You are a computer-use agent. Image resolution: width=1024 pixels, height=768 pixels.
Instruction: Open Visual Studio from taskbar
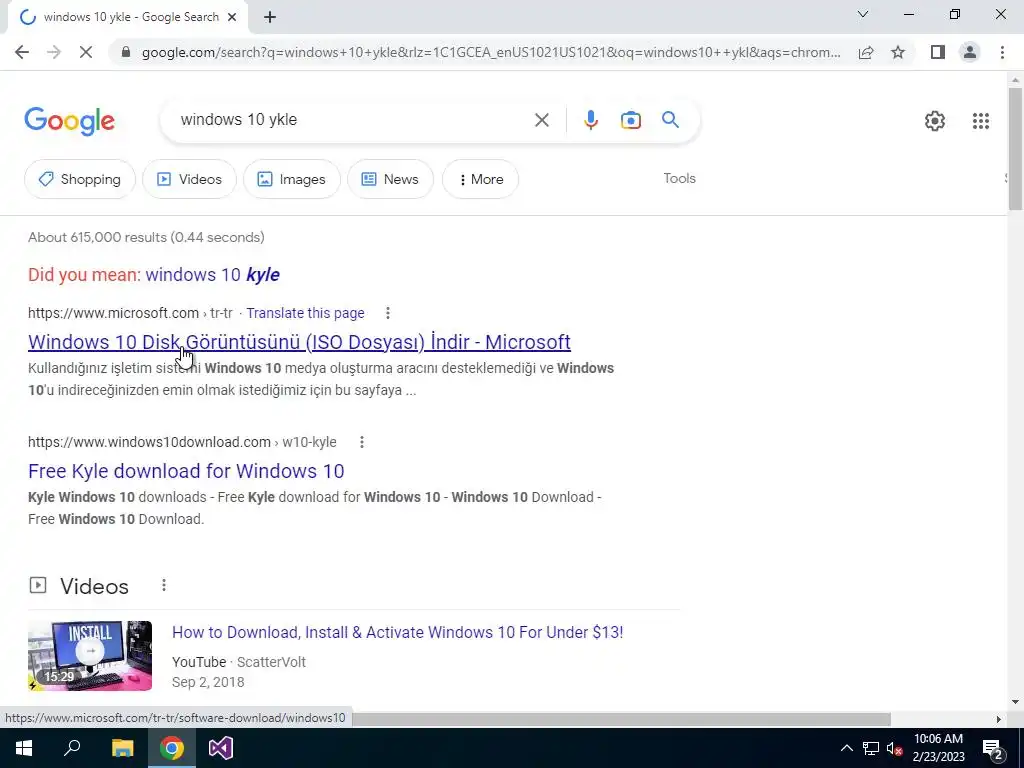(x=221, y=748)
